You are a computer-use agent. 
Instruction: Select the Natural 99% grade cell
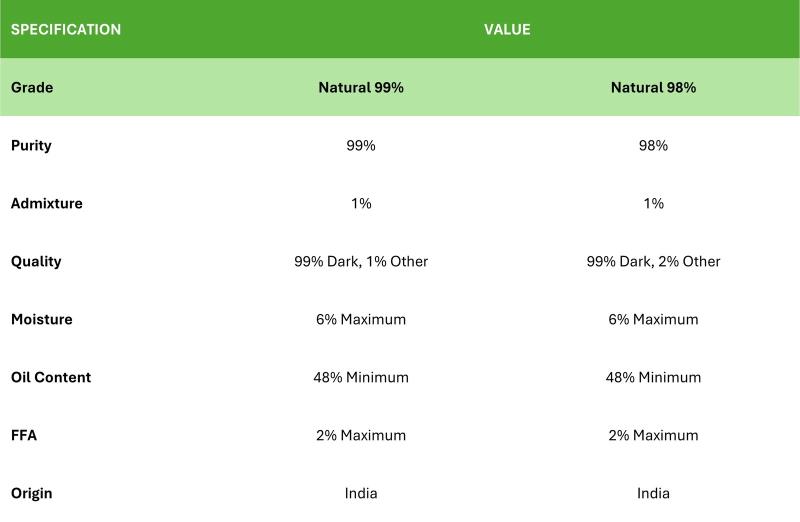tap(361, 87)
